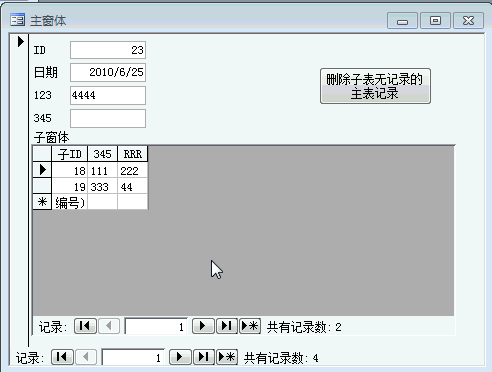Image resolution: width=492 pixels, height=372 pixels.
Task: Click cell with value 44
Action: 133,186
